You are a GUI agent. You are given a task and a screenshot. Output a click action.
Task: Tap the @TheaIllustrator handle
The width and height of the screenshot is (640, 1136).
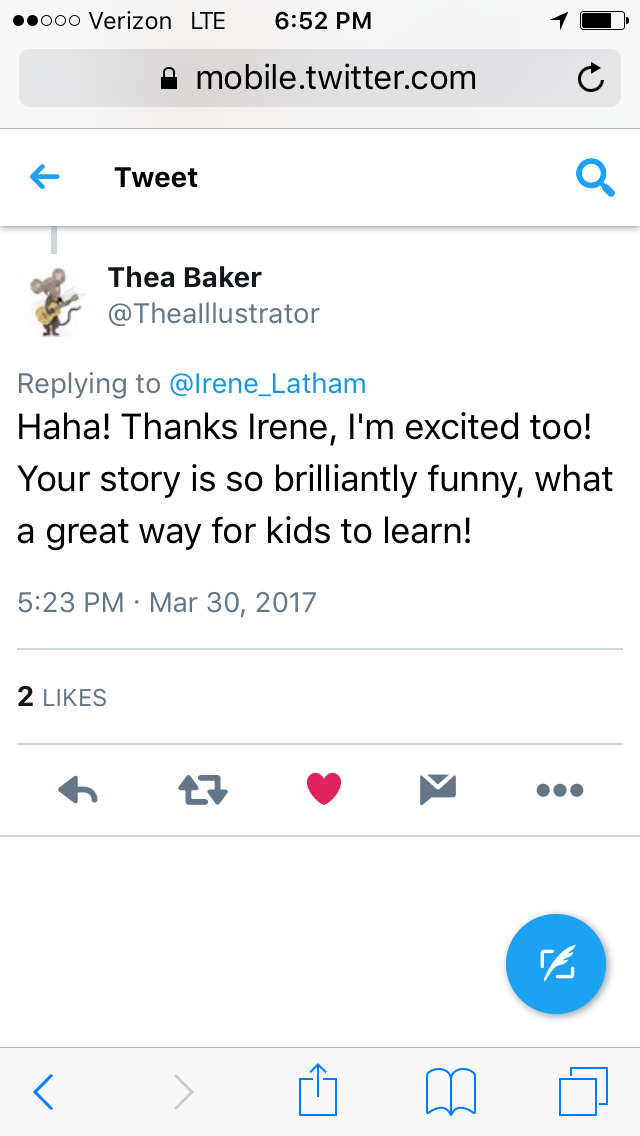pyautogui.click(x=214, y=314)
